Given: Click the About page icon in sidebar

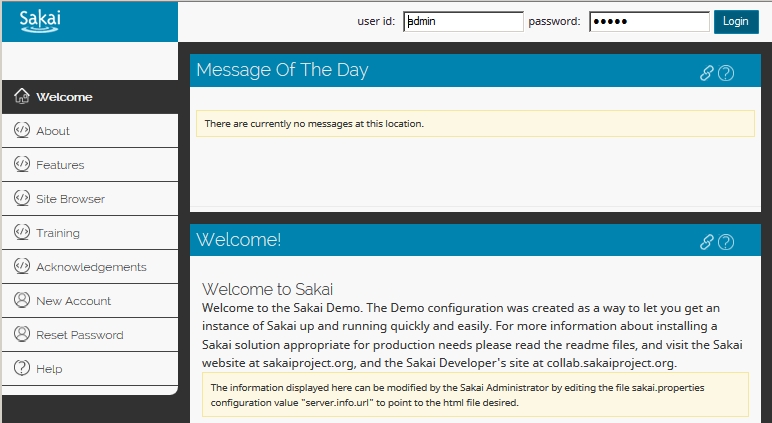Looking at the screenshot, I should pyautogui.click(x=22, y=131).
